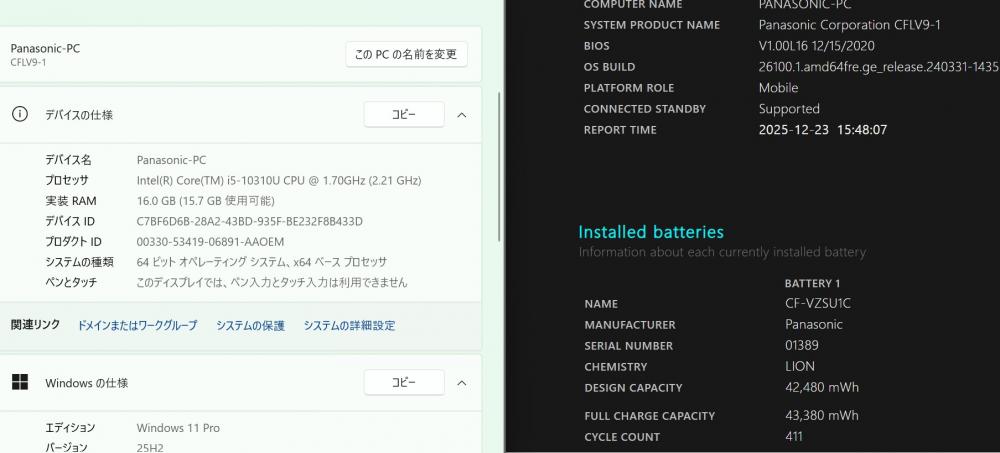
Task: Select the ペンとタッチ value text
Action: [272, 282]
